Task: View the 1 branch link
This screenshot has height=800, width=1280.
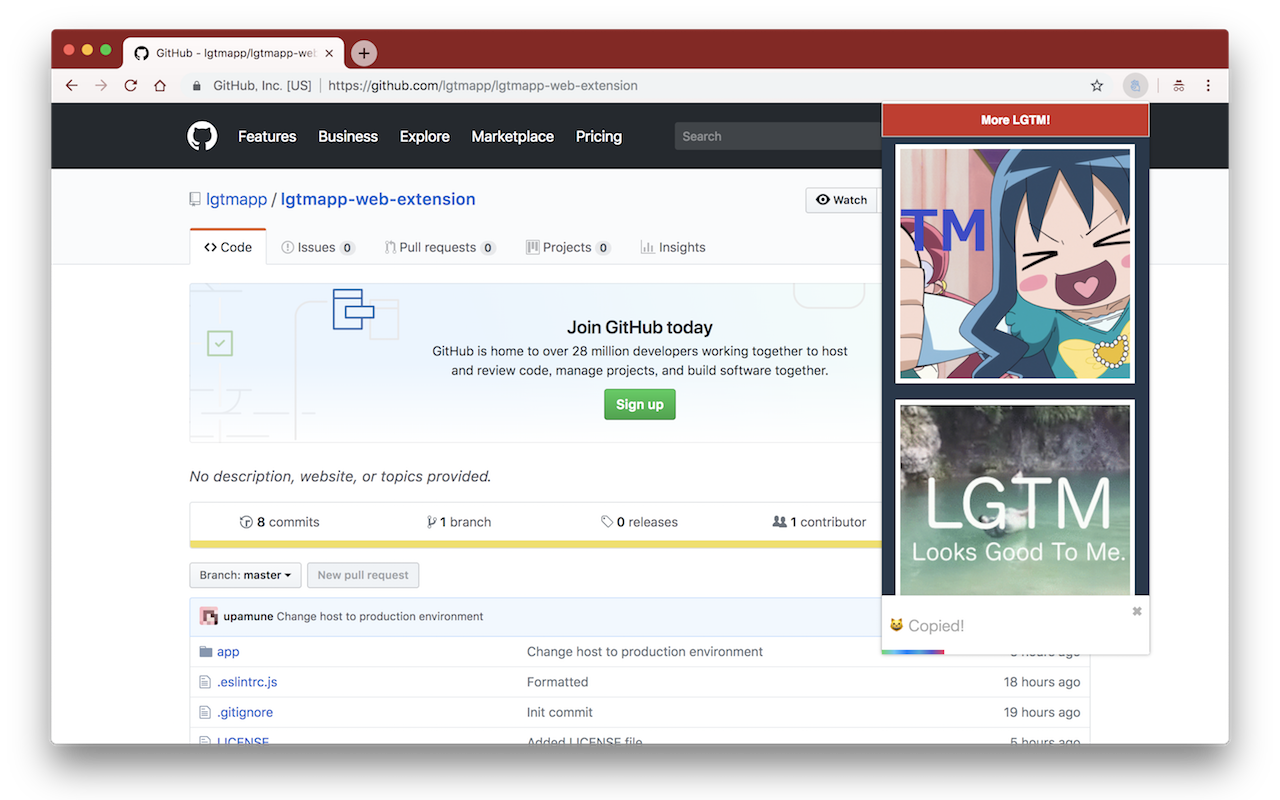Action: [x=459, y=522]
